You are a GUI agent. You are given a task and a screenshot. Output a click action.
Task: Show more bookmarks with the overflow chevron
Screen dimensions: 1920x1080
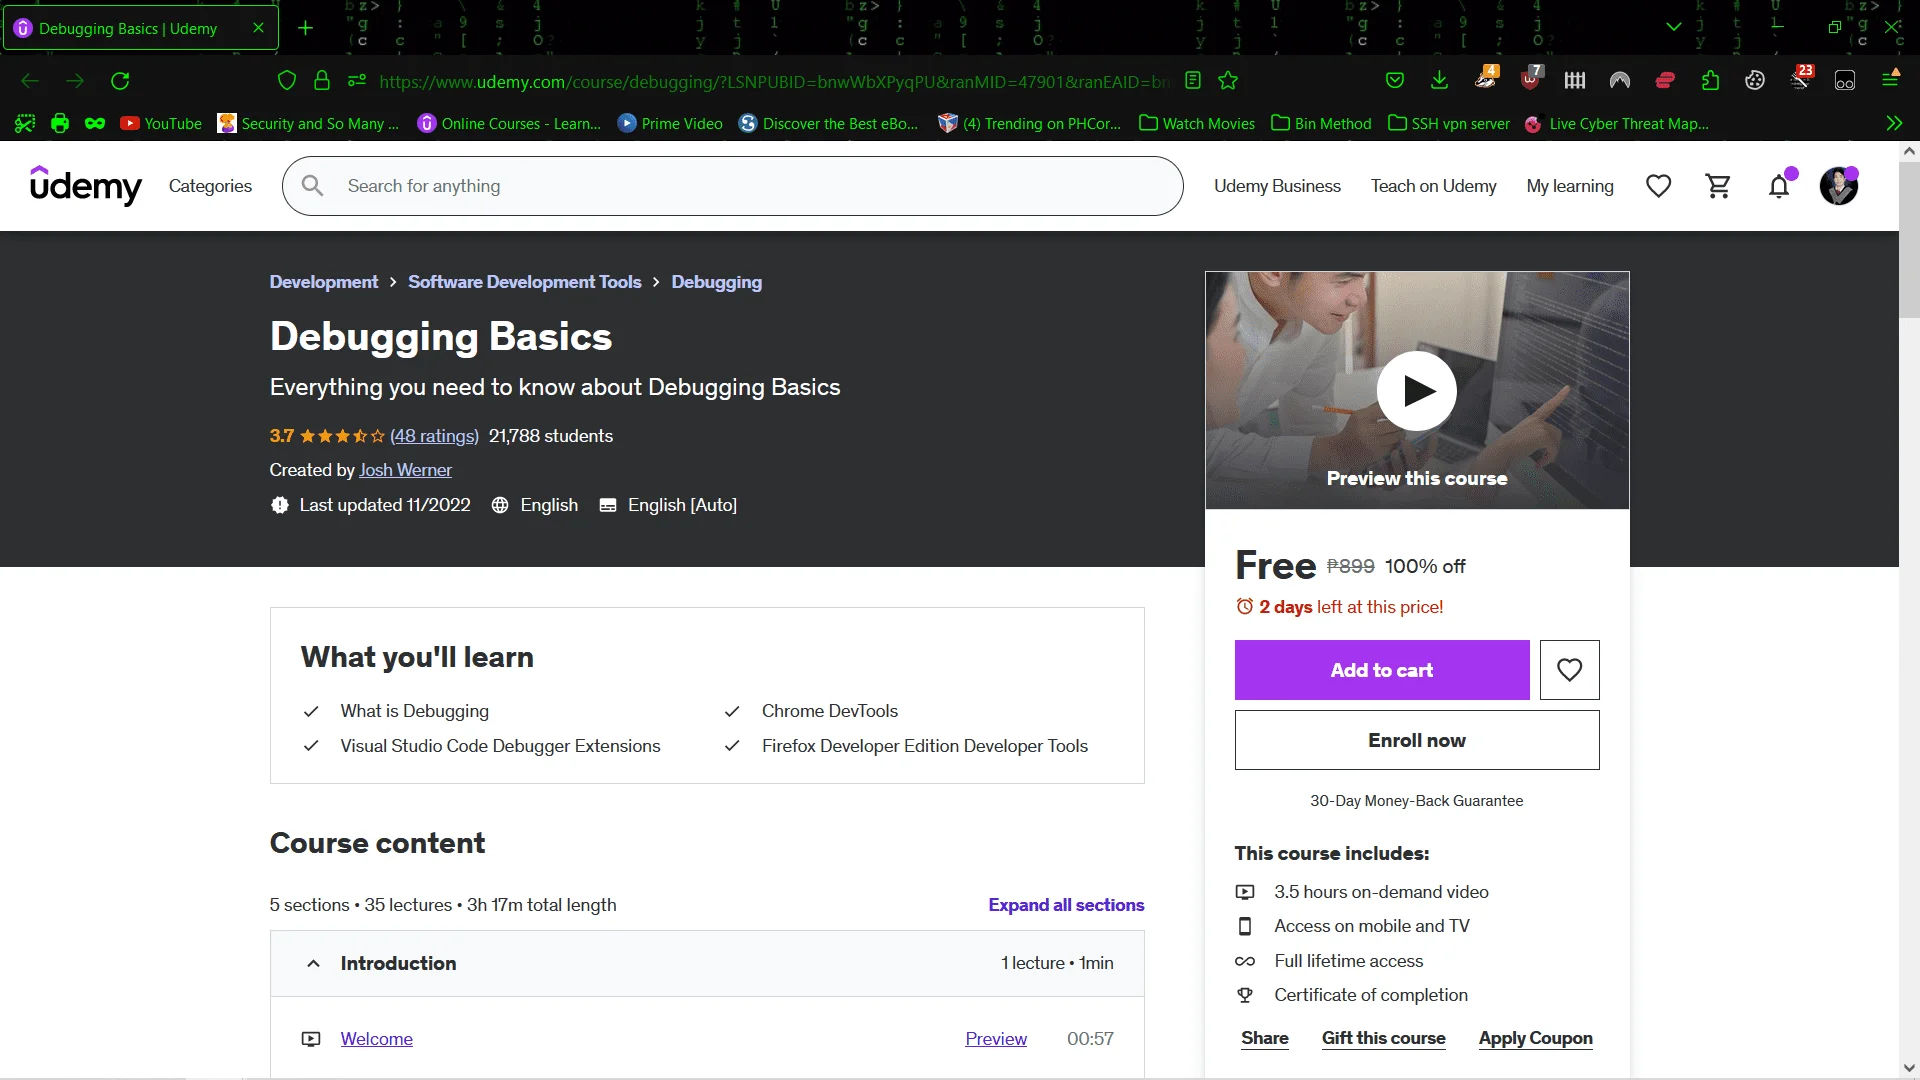1894,124
